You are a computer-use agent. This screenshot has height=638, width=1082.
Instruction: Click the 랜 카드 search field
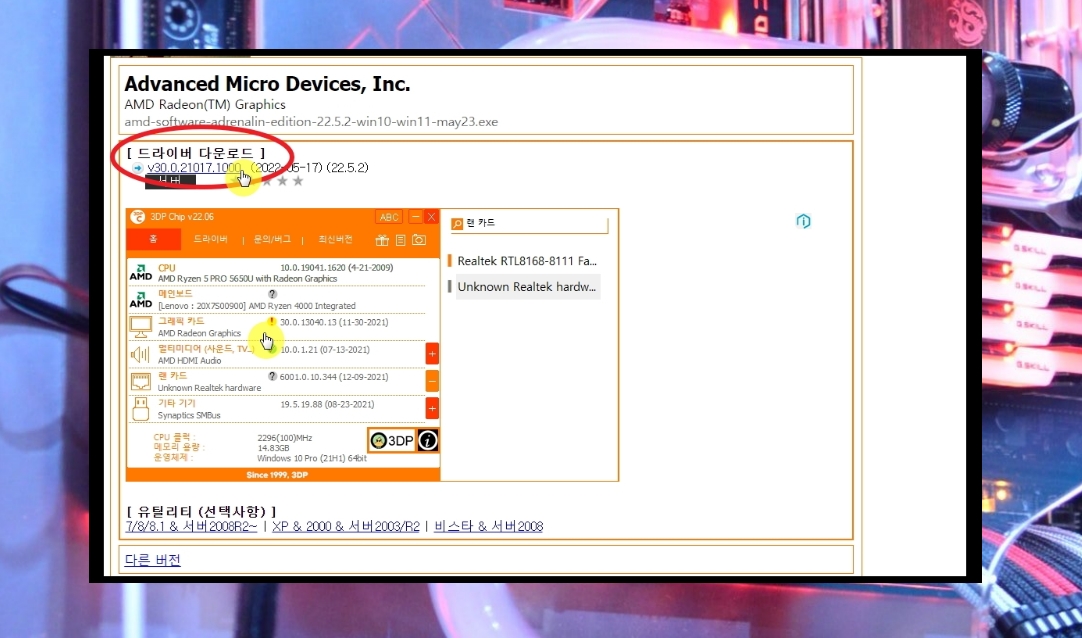coord(529,223)
